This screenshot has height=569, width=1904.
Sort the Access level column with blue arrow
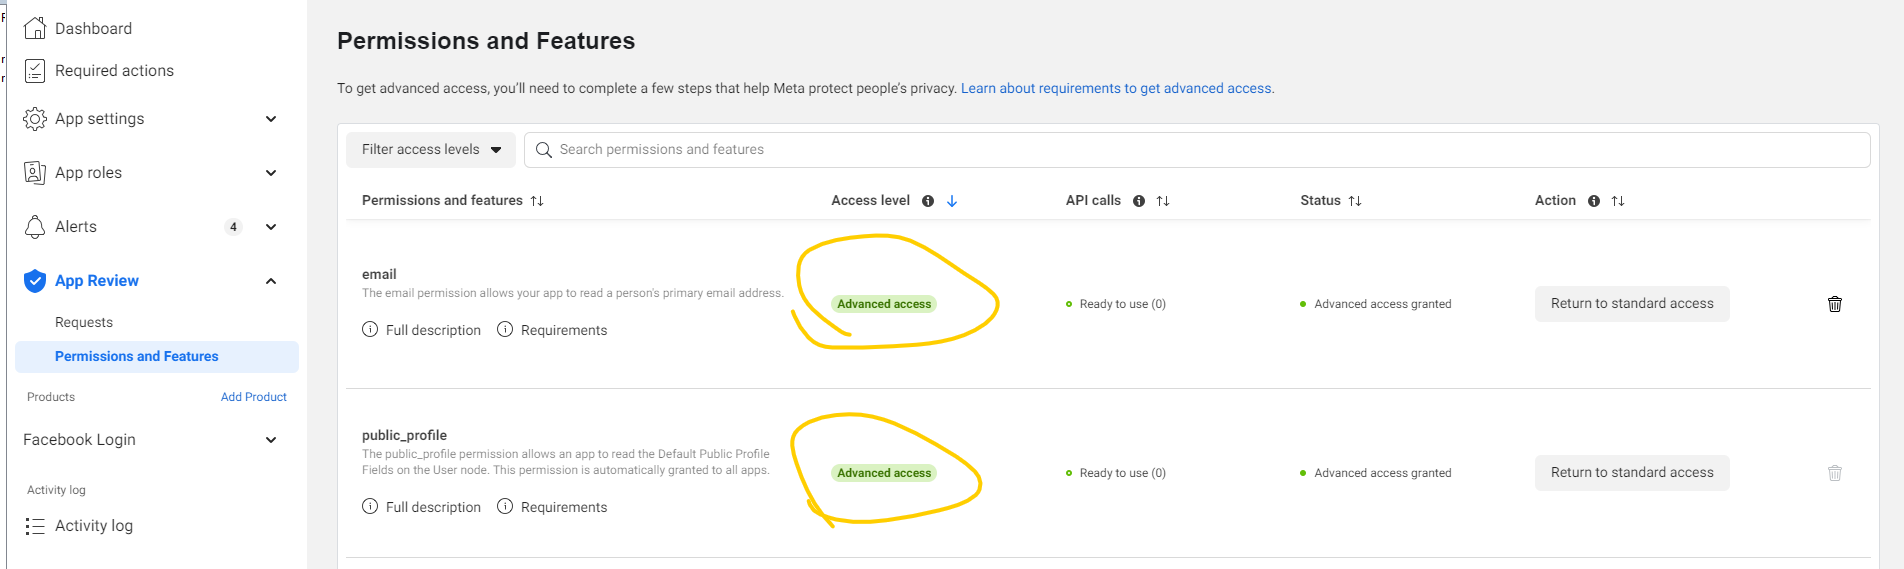[x=952, y=201]
